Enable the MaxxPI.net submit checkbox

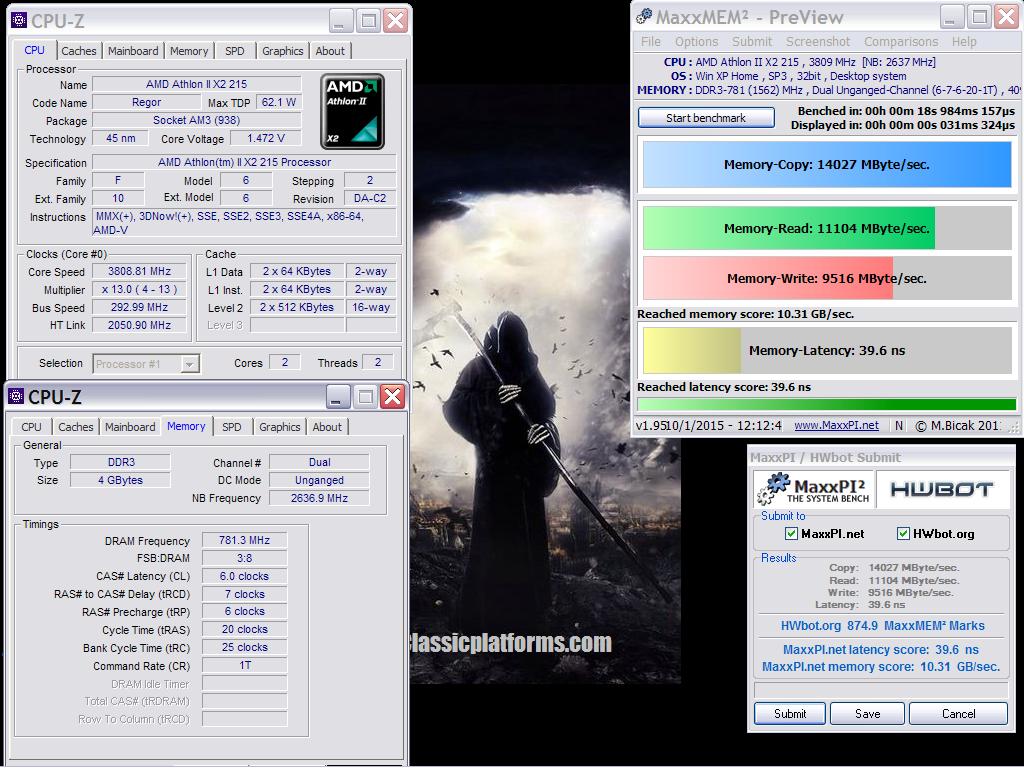tap(791, 534)
